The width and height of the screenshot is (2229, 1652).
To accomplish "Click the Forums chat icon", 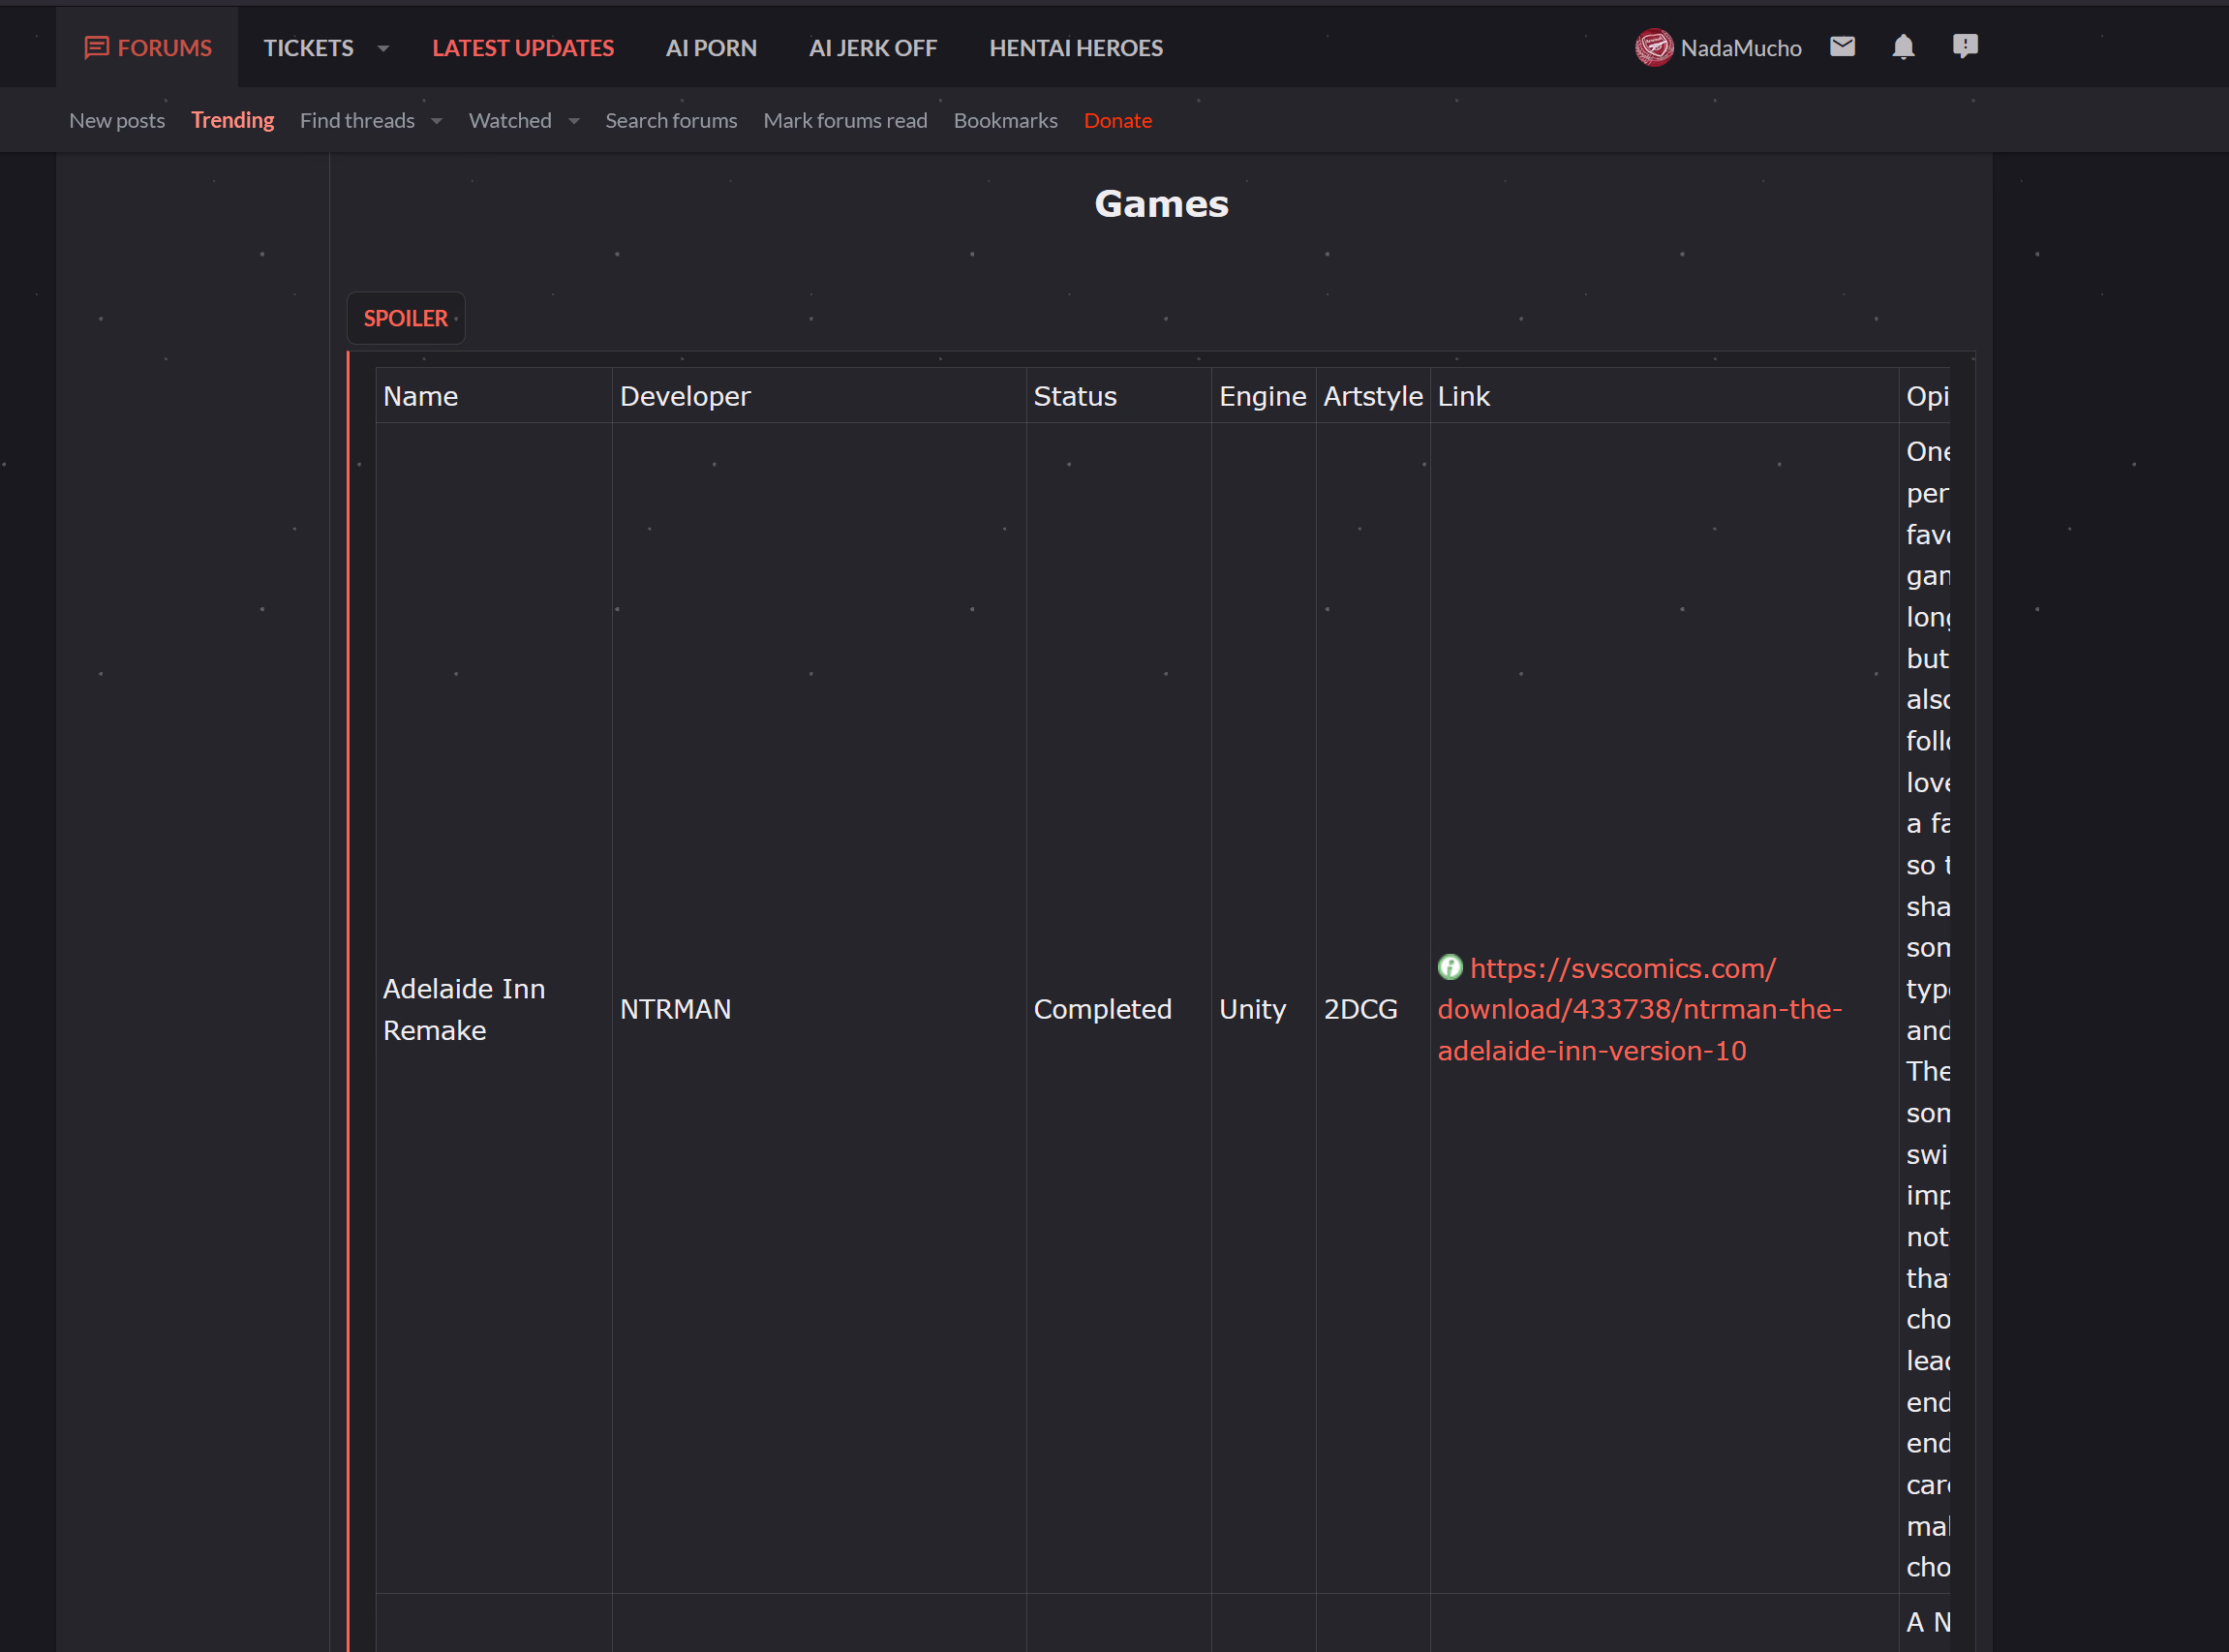I will (x=96, y=48).
